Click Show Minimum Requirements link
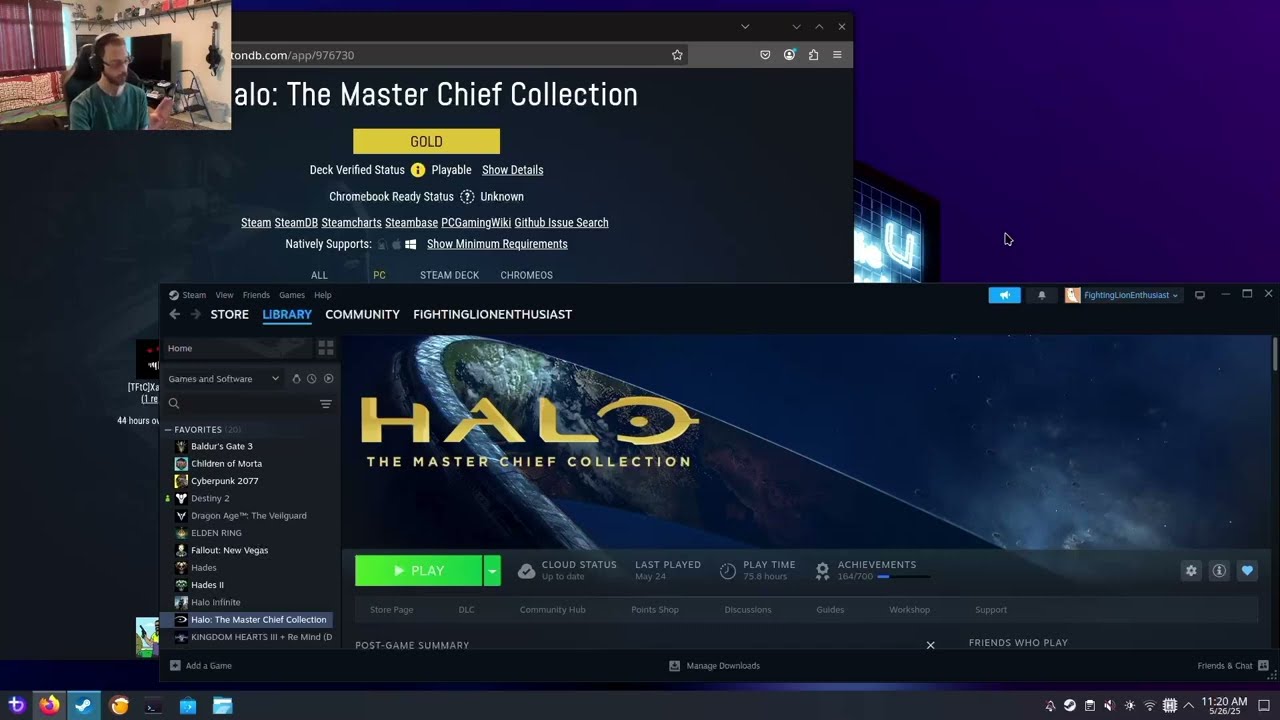1280x720 pixels. coord(497,244)
